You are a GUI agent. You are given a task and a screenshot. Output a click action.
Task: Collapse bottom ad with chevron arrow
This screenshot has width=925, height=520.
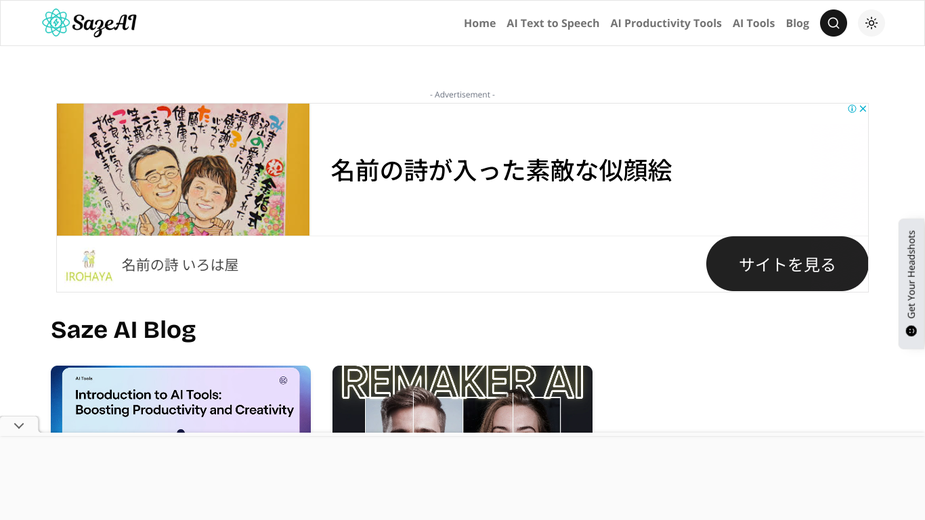pos(19,425)
